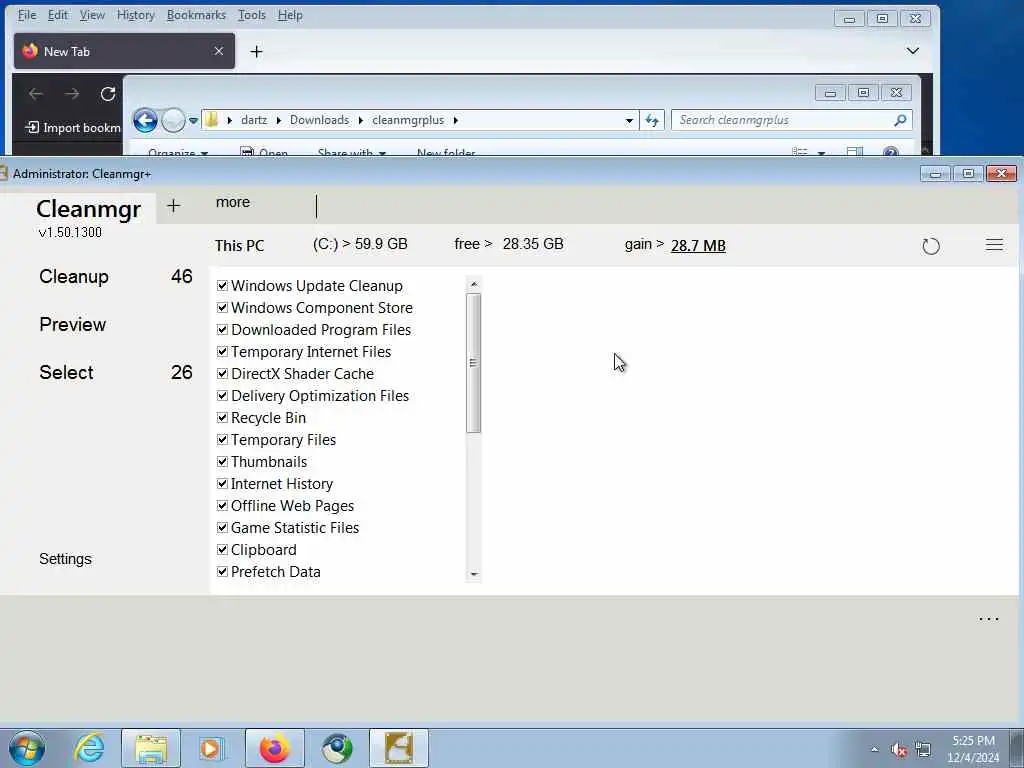Uncheck DirectX Shader Cache

coord(222,374)
